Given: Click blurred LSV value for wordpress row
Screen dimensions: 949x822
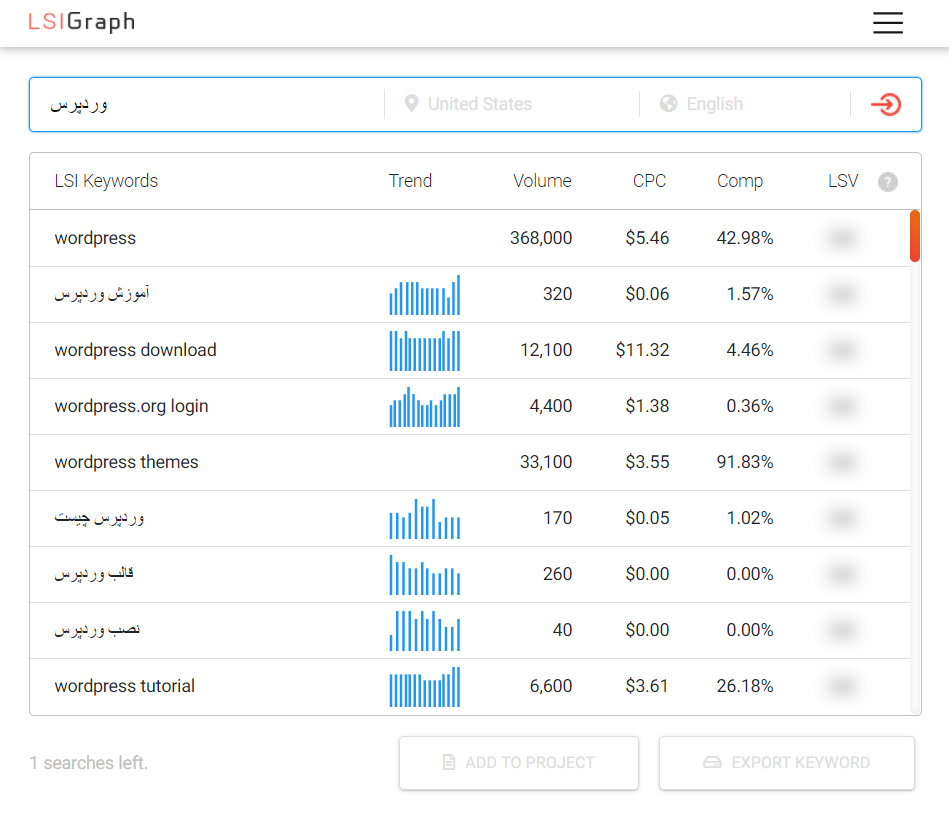Looking at the screenshot, I should tap(842, 238).
